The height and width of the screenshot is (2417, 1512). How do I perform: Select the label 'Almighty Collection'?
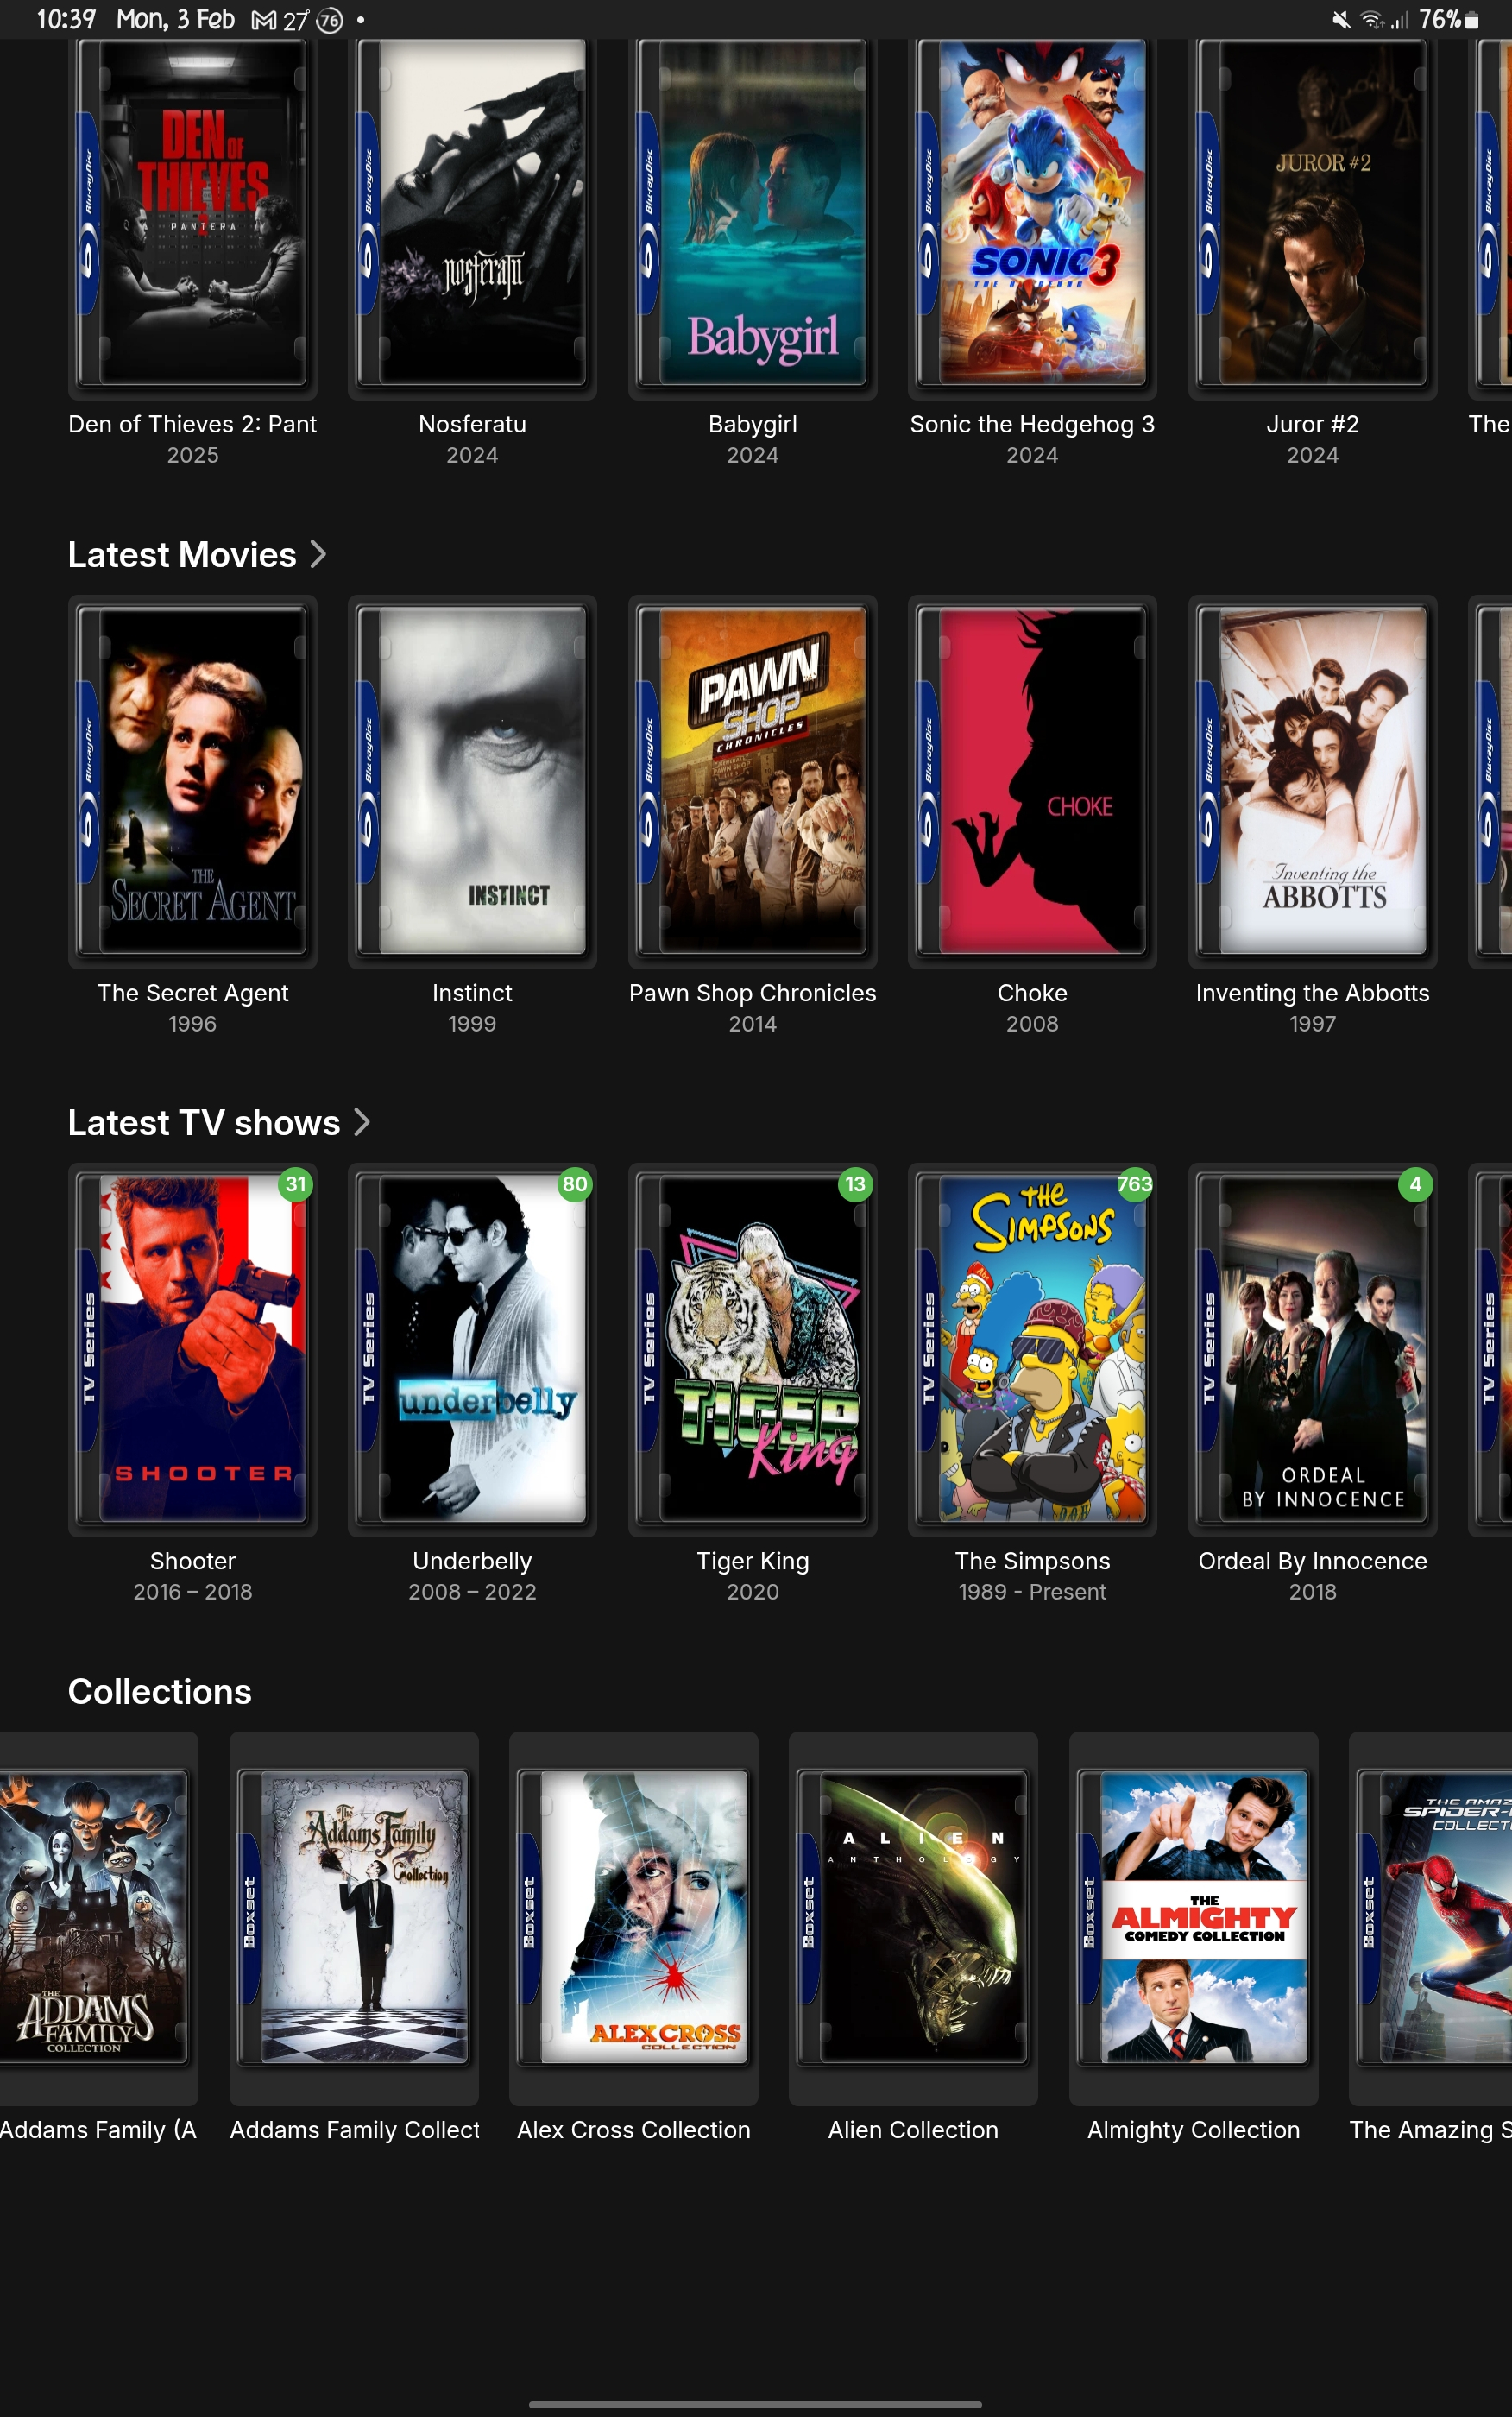coord(1193,2130)
